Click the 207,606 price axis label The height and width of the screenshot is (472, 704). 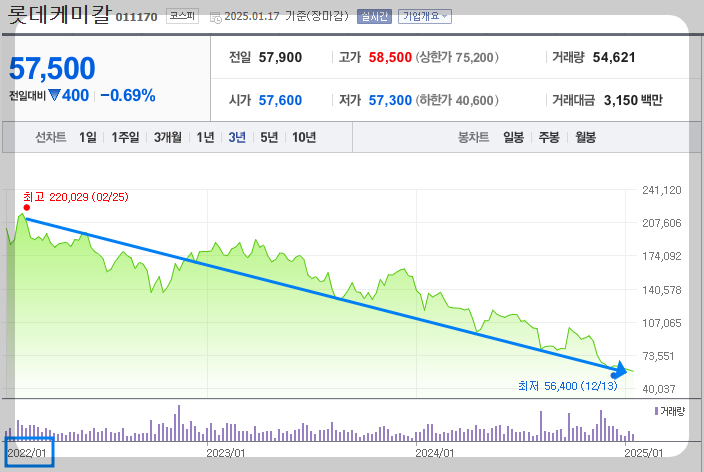click(662, 223)
